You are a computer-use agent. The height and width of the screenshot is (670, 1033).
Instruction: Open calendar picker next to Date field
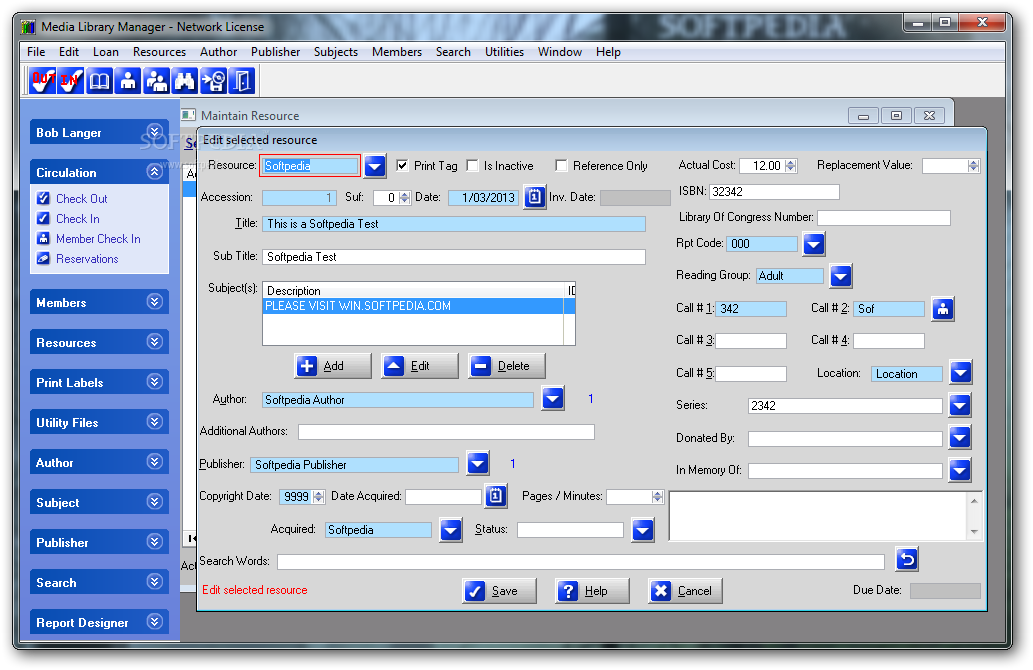click(535, 197)
